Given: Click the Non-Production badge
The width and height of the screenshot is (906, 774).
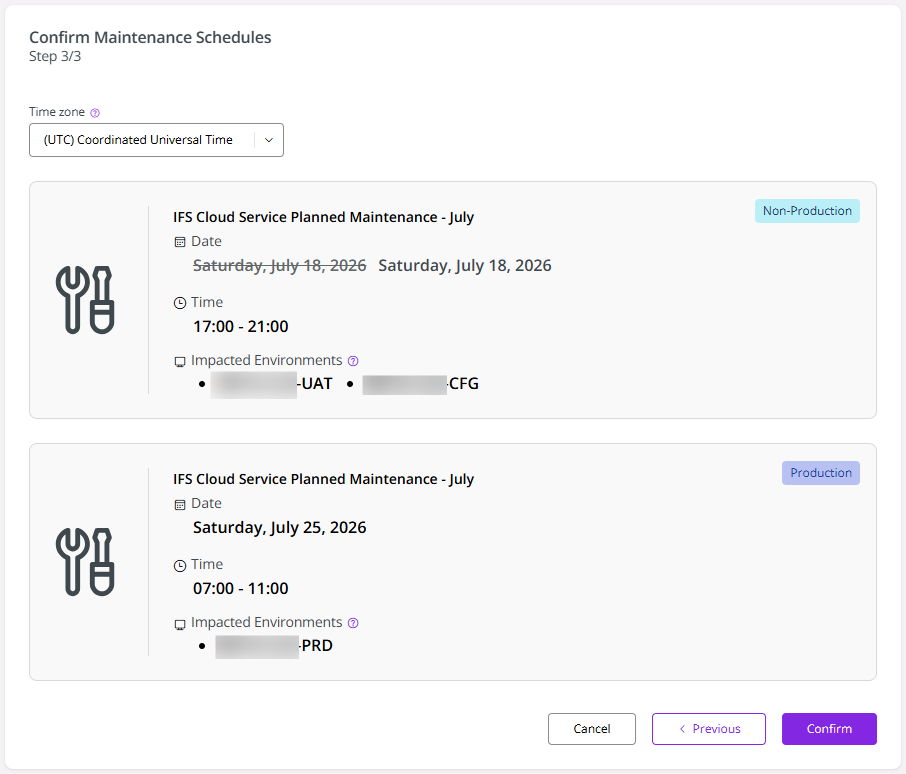Looking at the screenshot, I should (807, 211).
